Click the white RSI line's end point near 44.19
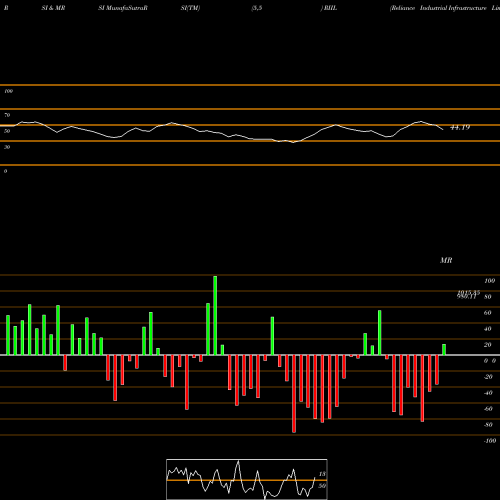The height and width of the screenshot is (500, 500). (x=443, y=129)
